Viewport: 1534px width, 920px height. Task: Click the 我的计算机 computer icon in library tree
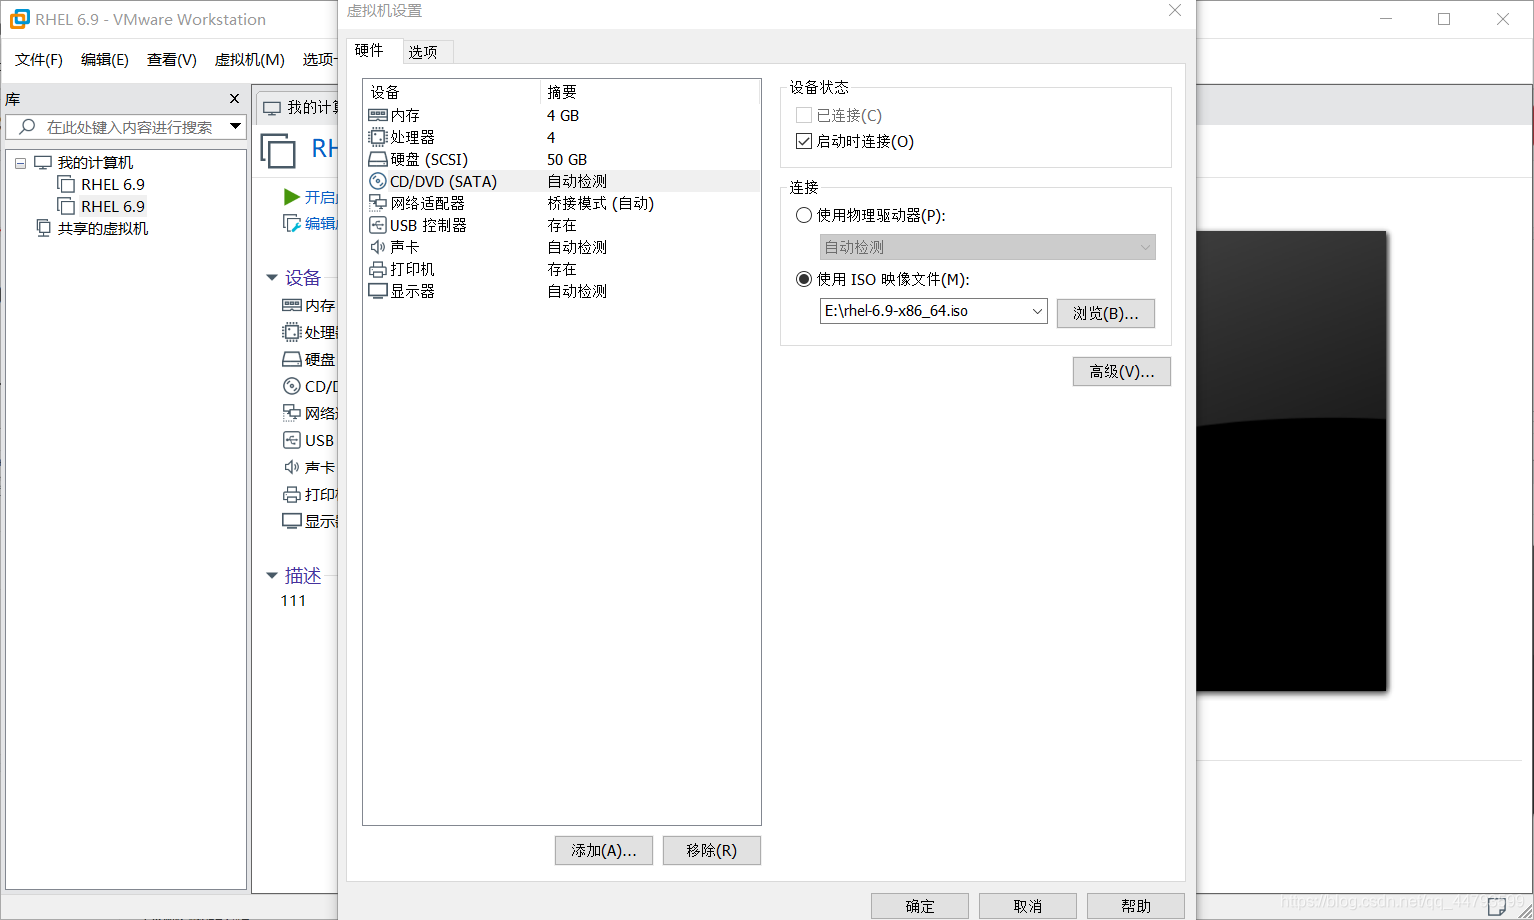coord(43,162)
